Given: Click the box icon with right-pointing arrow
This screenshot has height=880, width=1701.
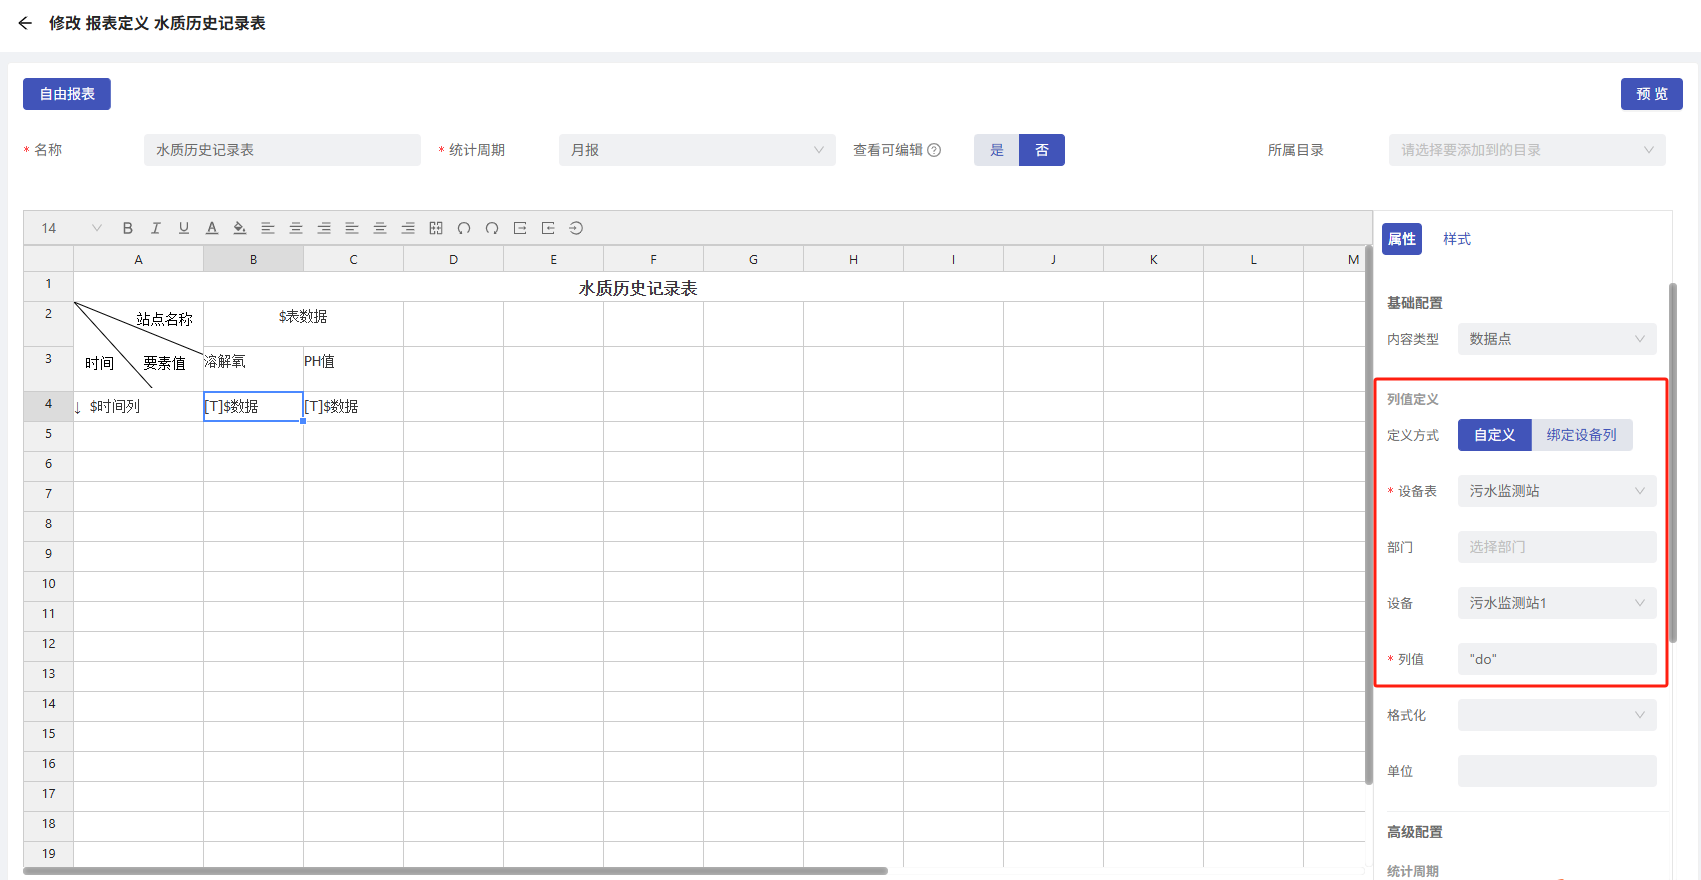Looking at the screenshot, I should click(520, 228).
